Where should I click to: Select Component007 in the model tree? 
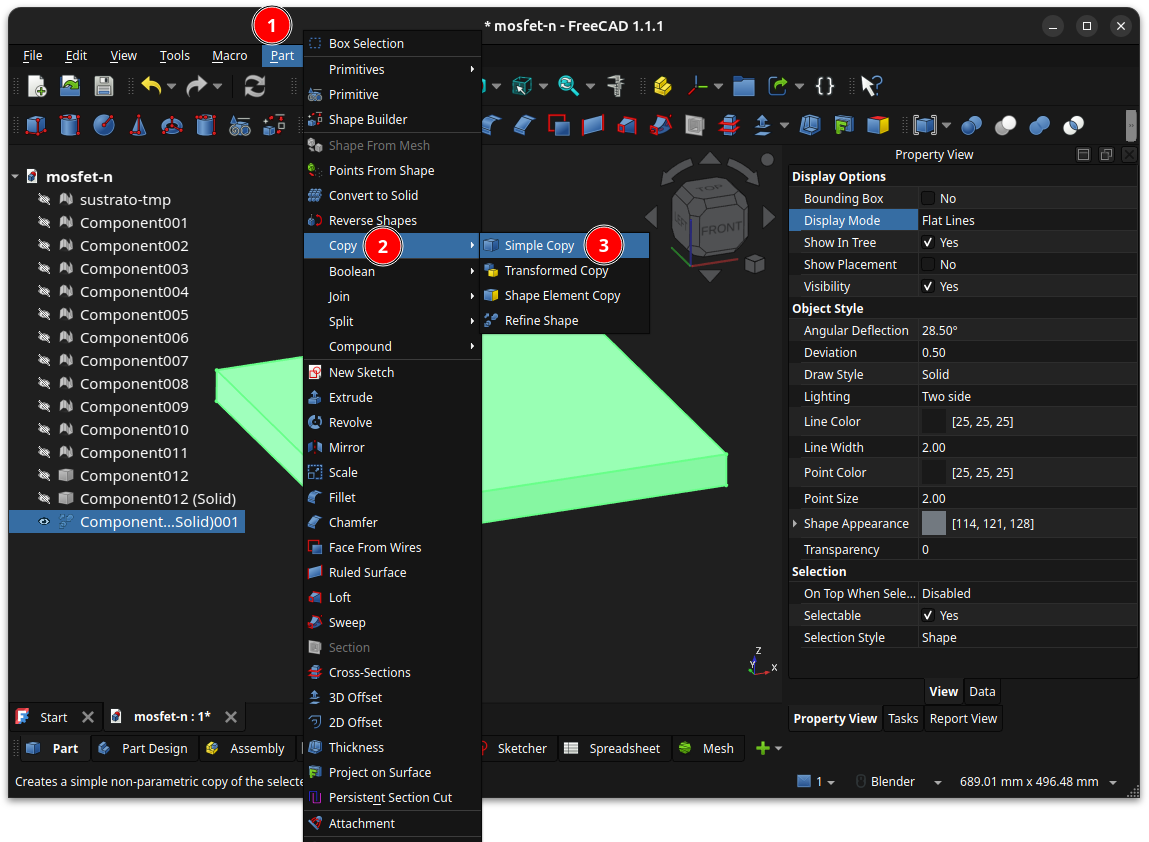134,361
